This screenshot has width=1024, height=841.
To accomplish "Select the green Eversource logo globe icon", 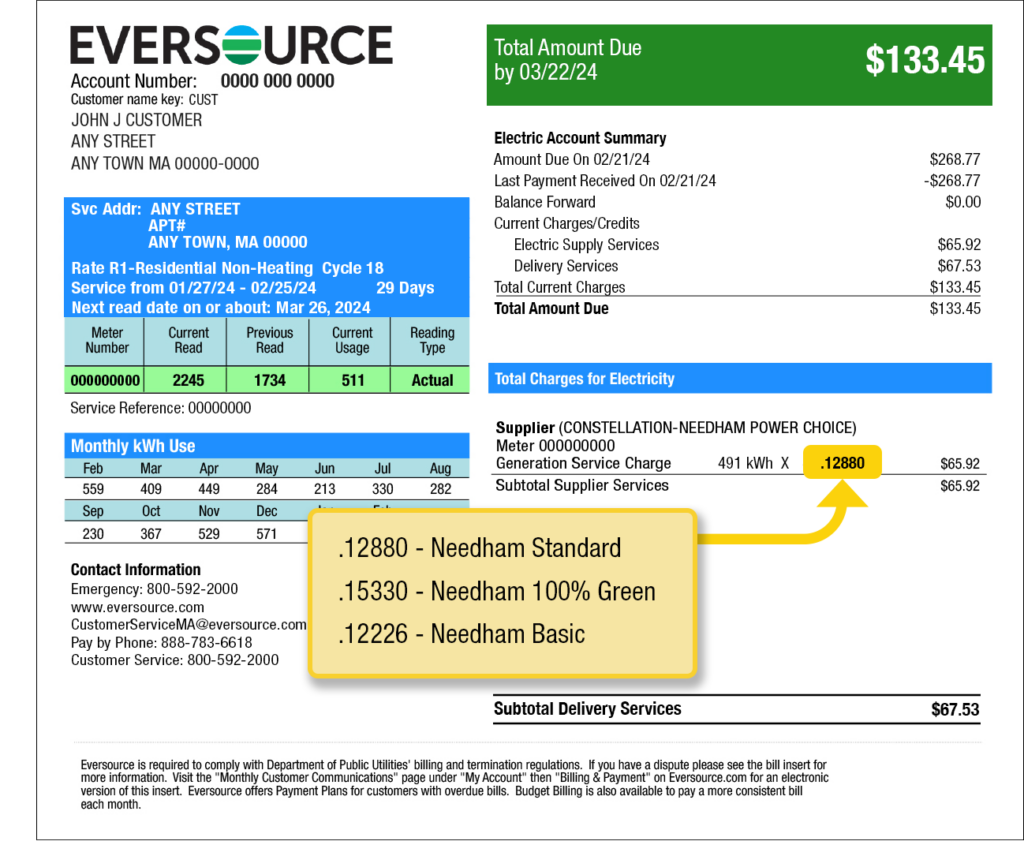I will click(240, 45).
